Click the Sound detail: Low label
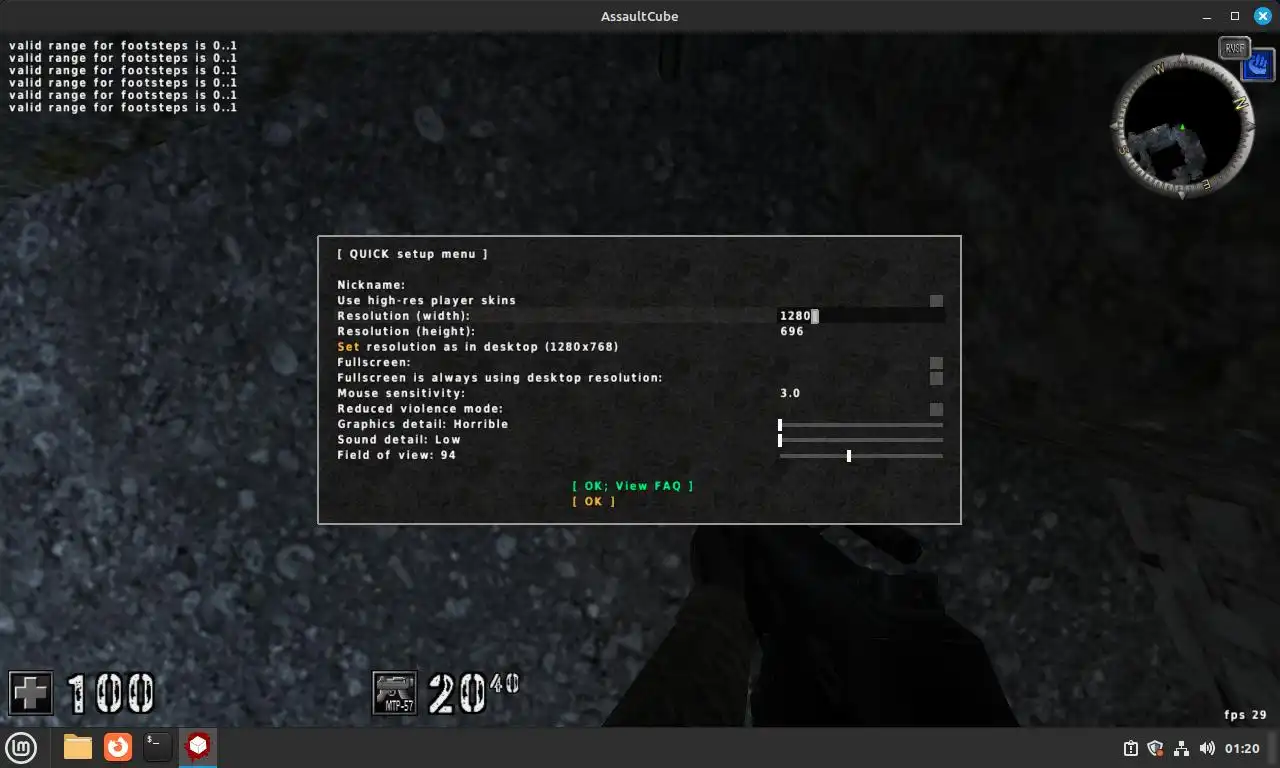Screen dimensions: 1280x768 coord(399,440)
